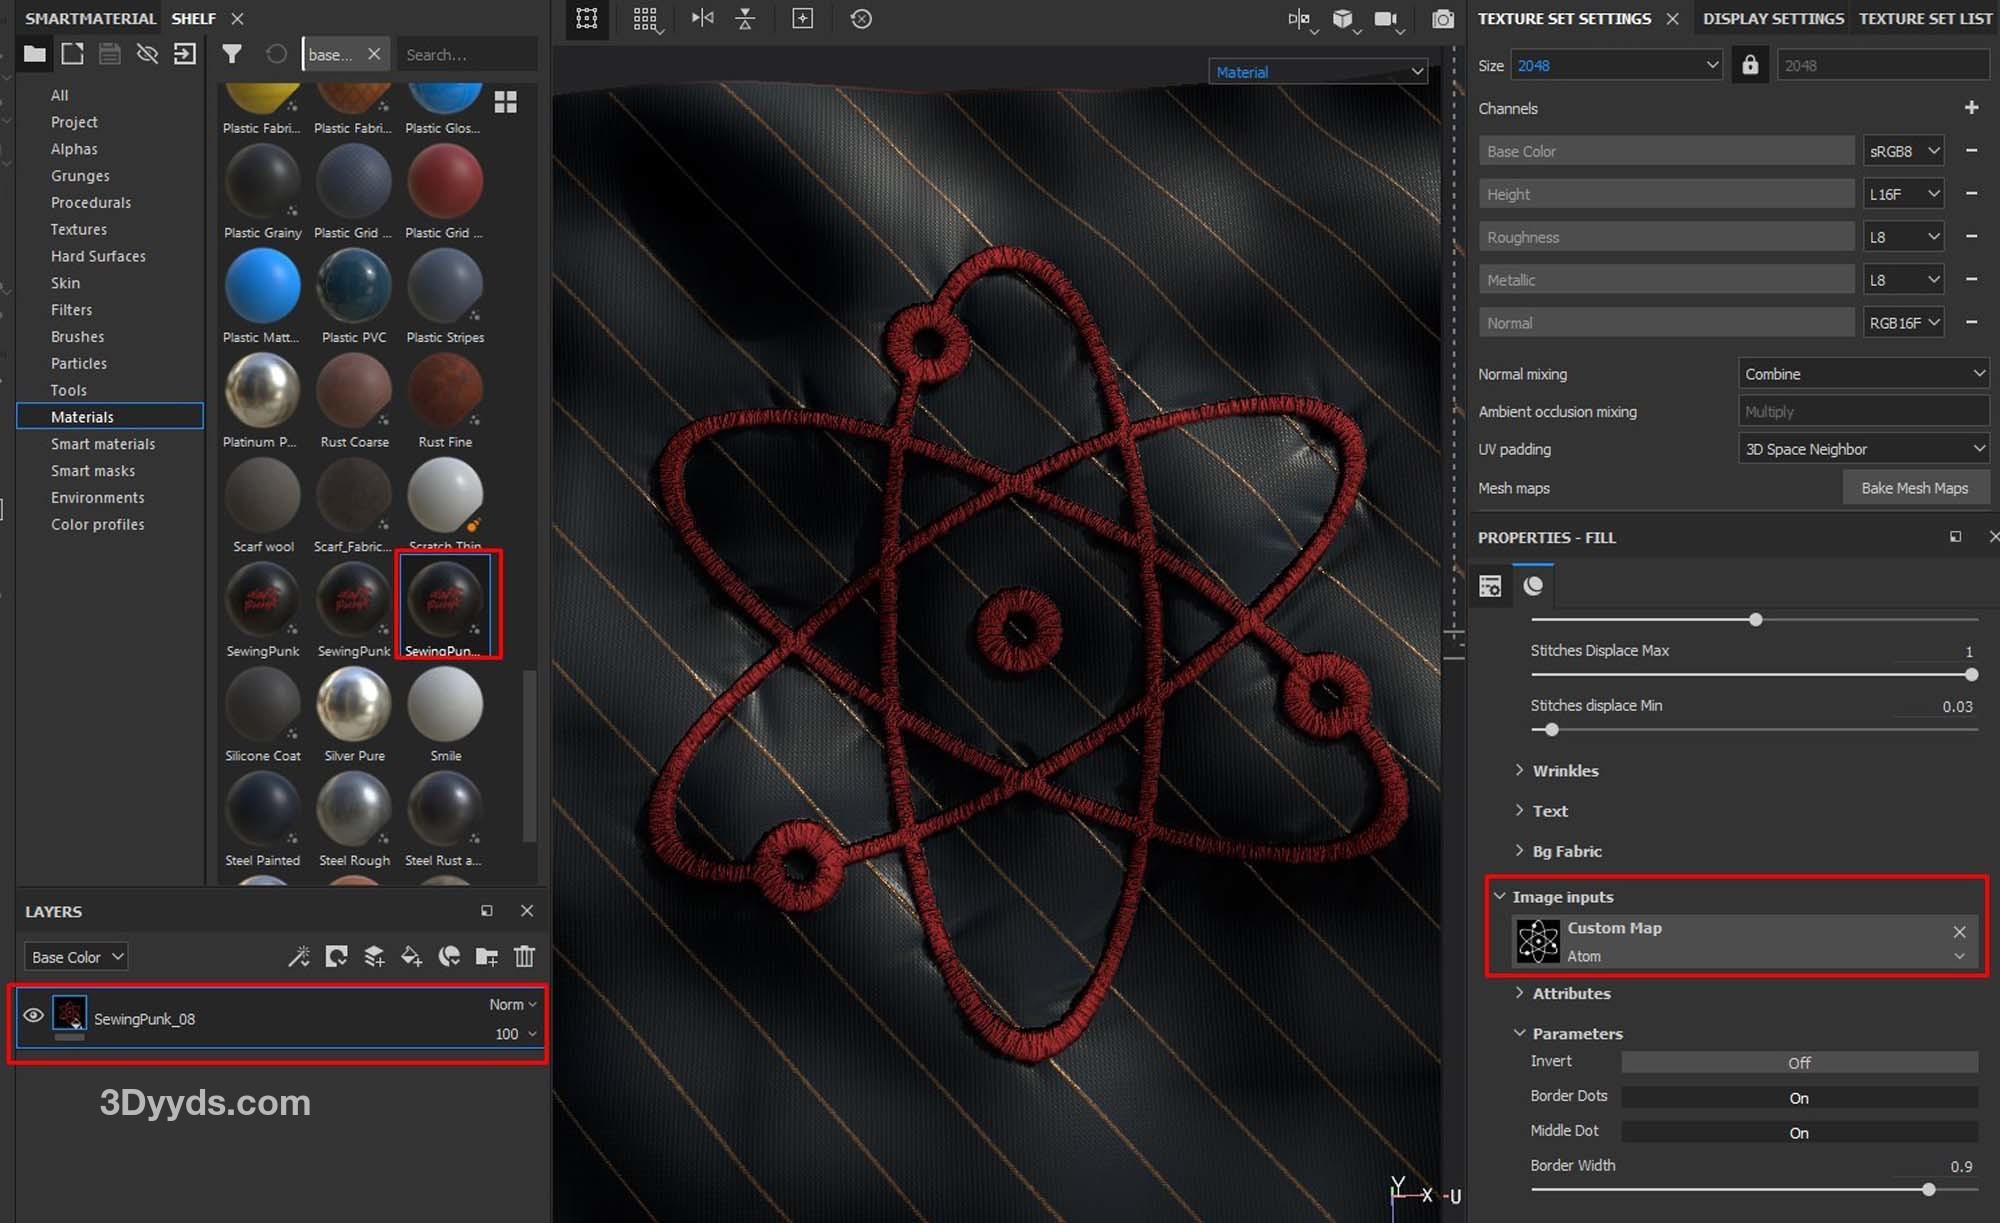Toggle the Invert parameter Off switch
The image size is (2000, 1223).
click(x=1798, y=1062)
